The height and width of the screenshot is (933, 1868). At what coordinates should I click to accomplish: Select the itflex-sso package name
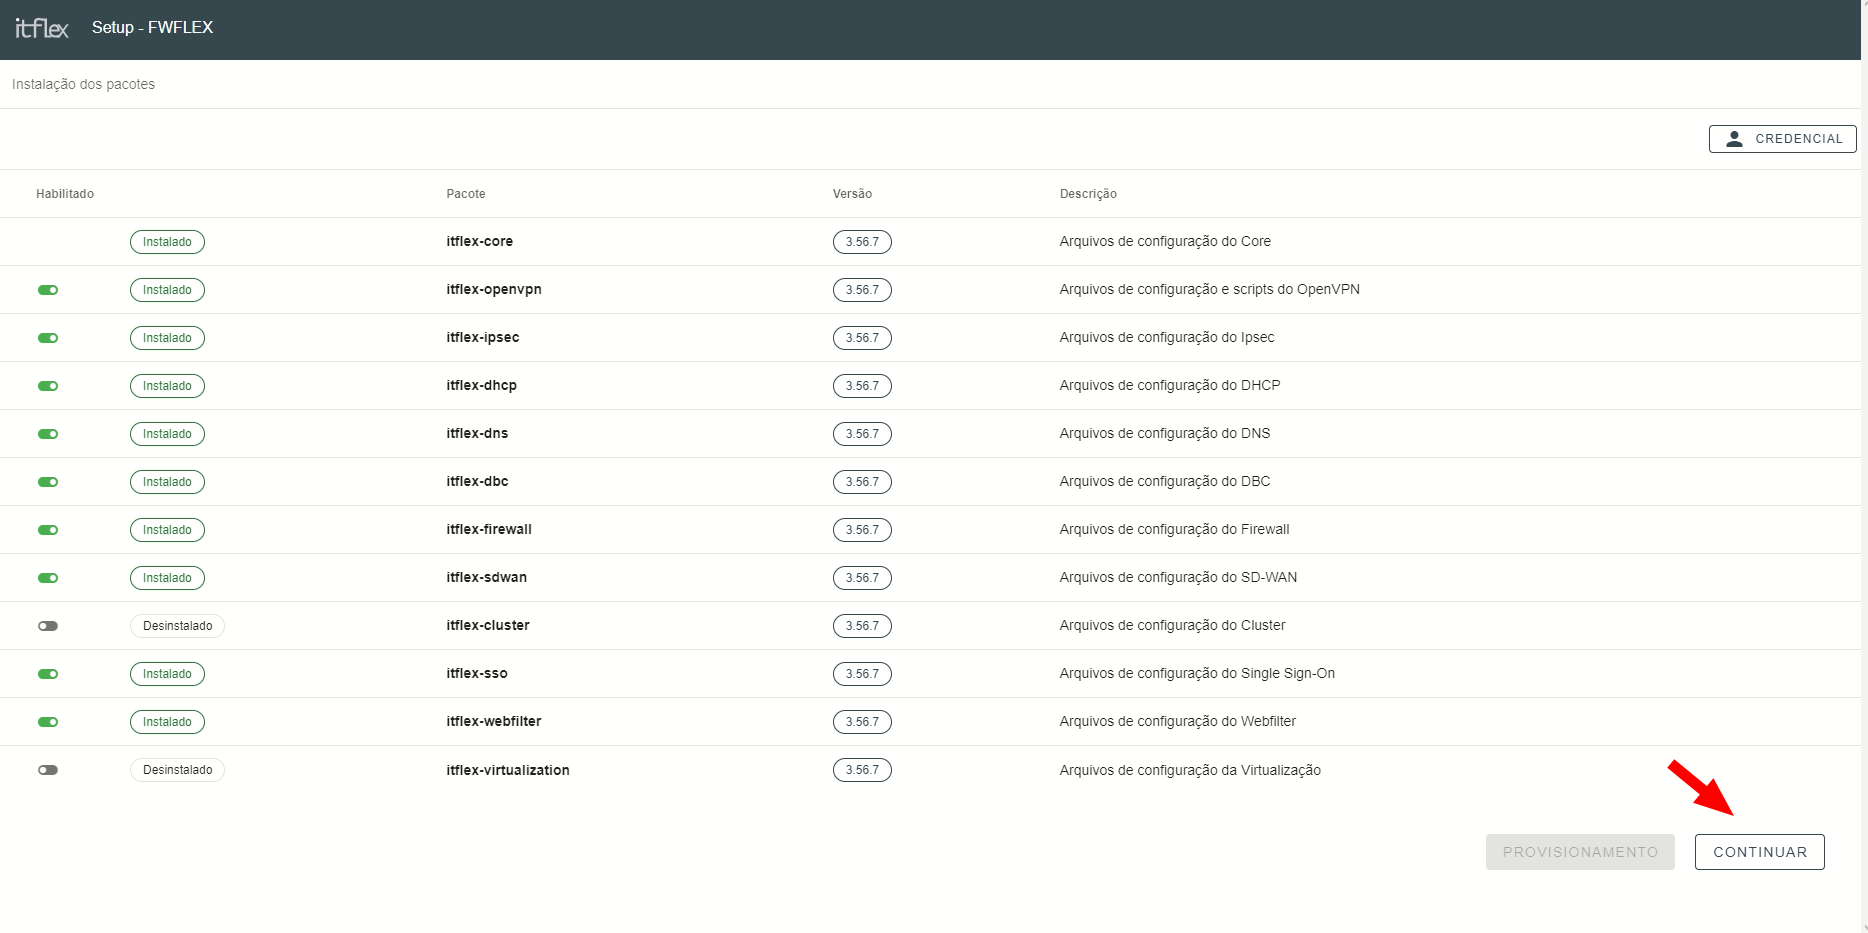coord(477,673)
